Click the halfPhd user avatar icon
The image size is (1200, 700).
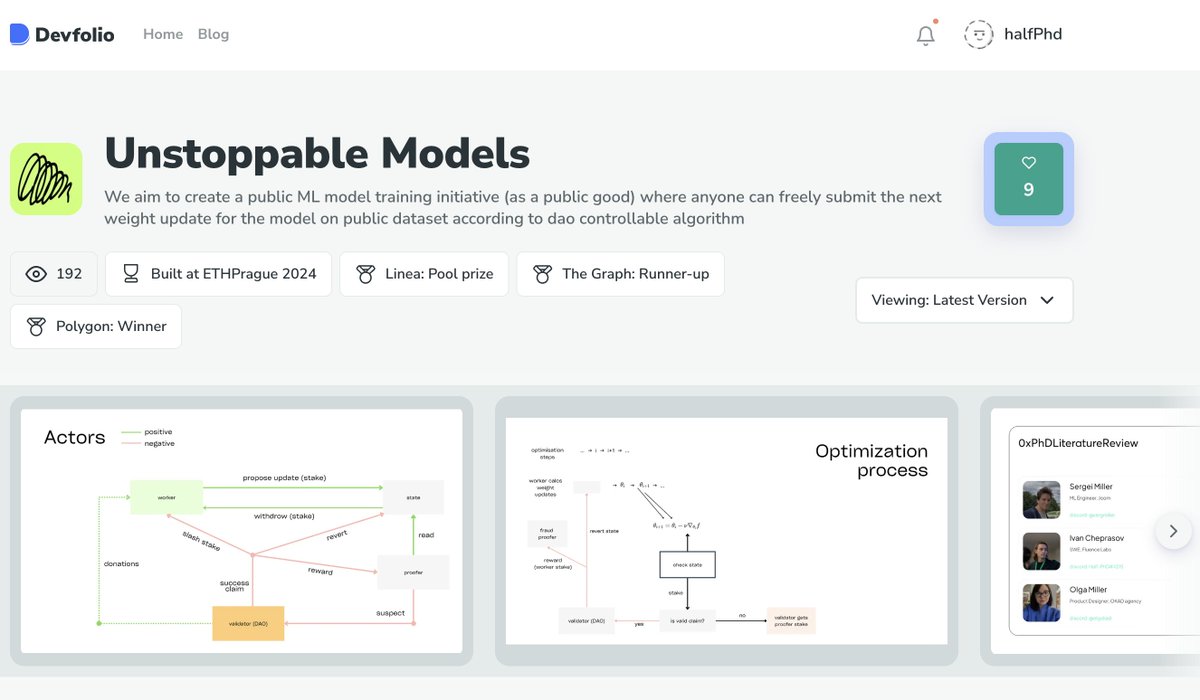tap(978, 34)
